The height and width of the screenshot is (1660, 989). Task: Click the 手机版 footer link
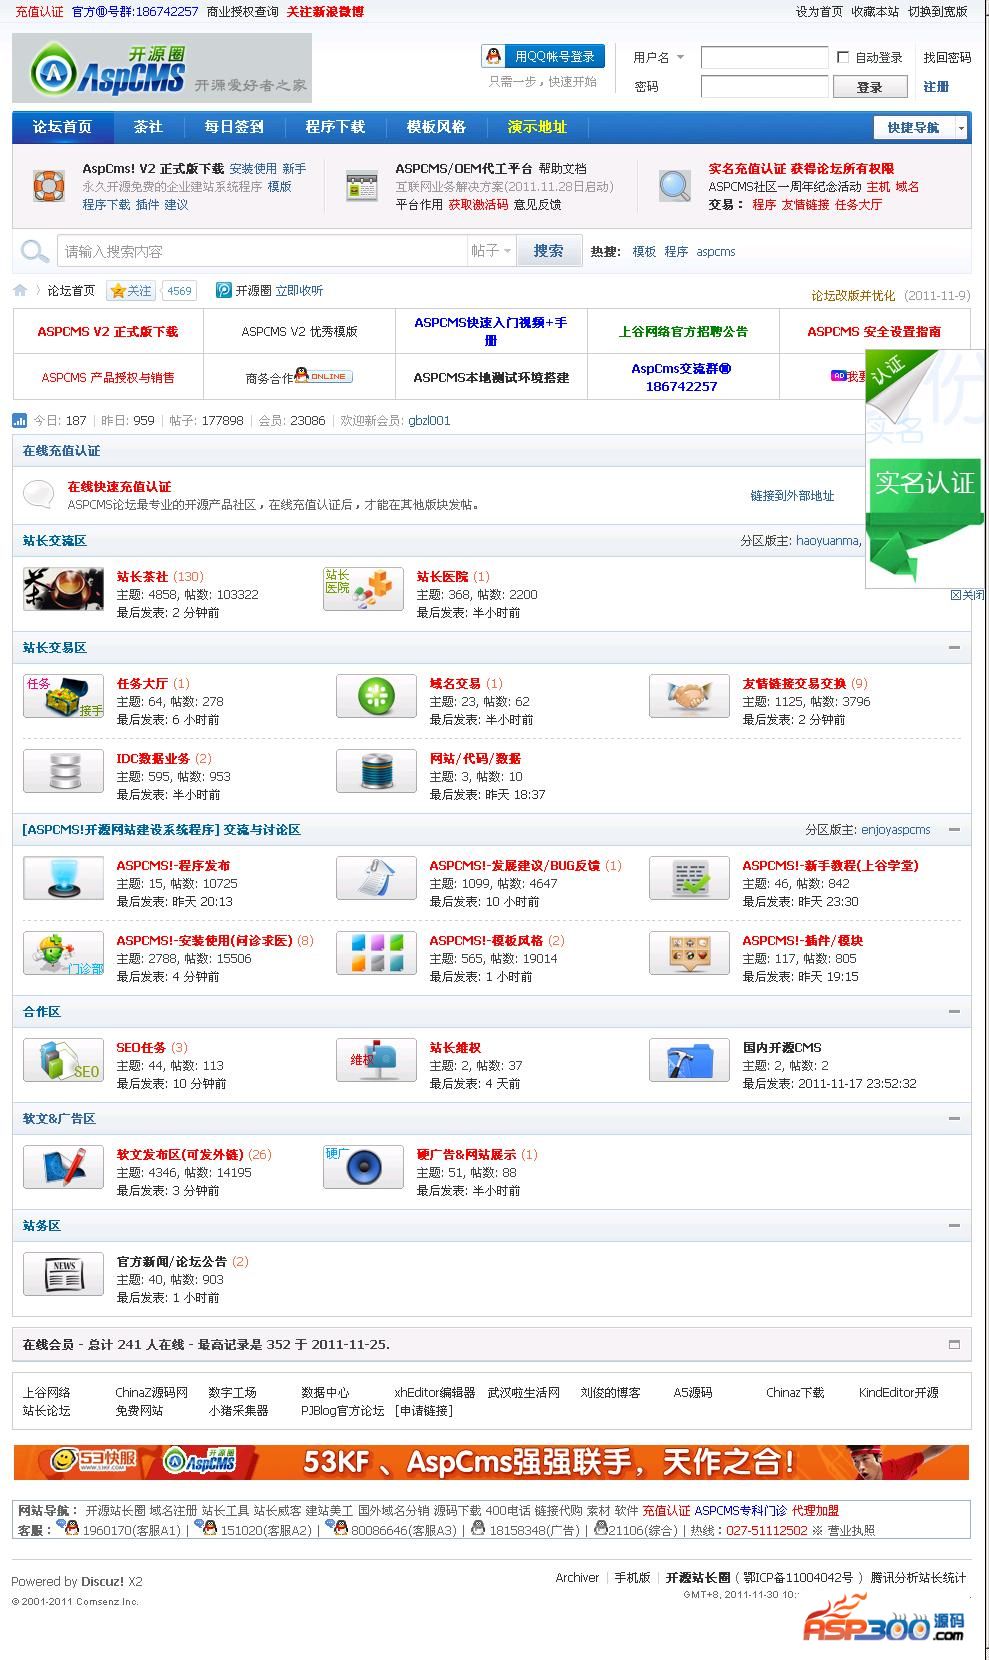(632, 1578)
